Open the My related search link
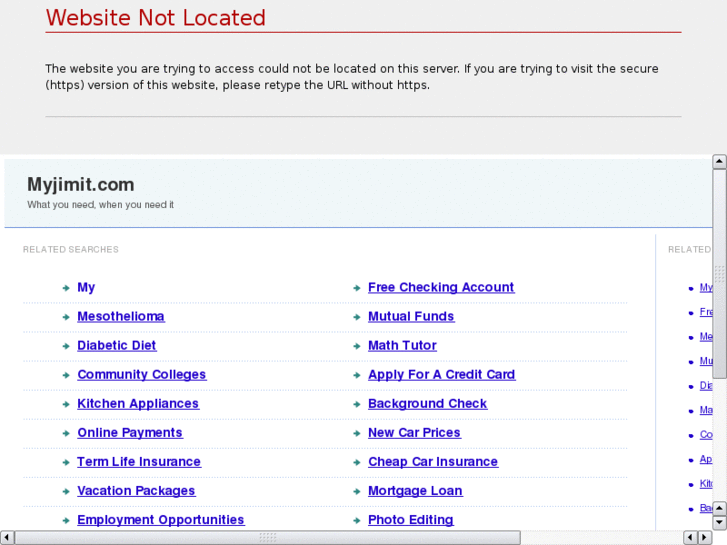 pyautogui.click(x=86, y=288)
